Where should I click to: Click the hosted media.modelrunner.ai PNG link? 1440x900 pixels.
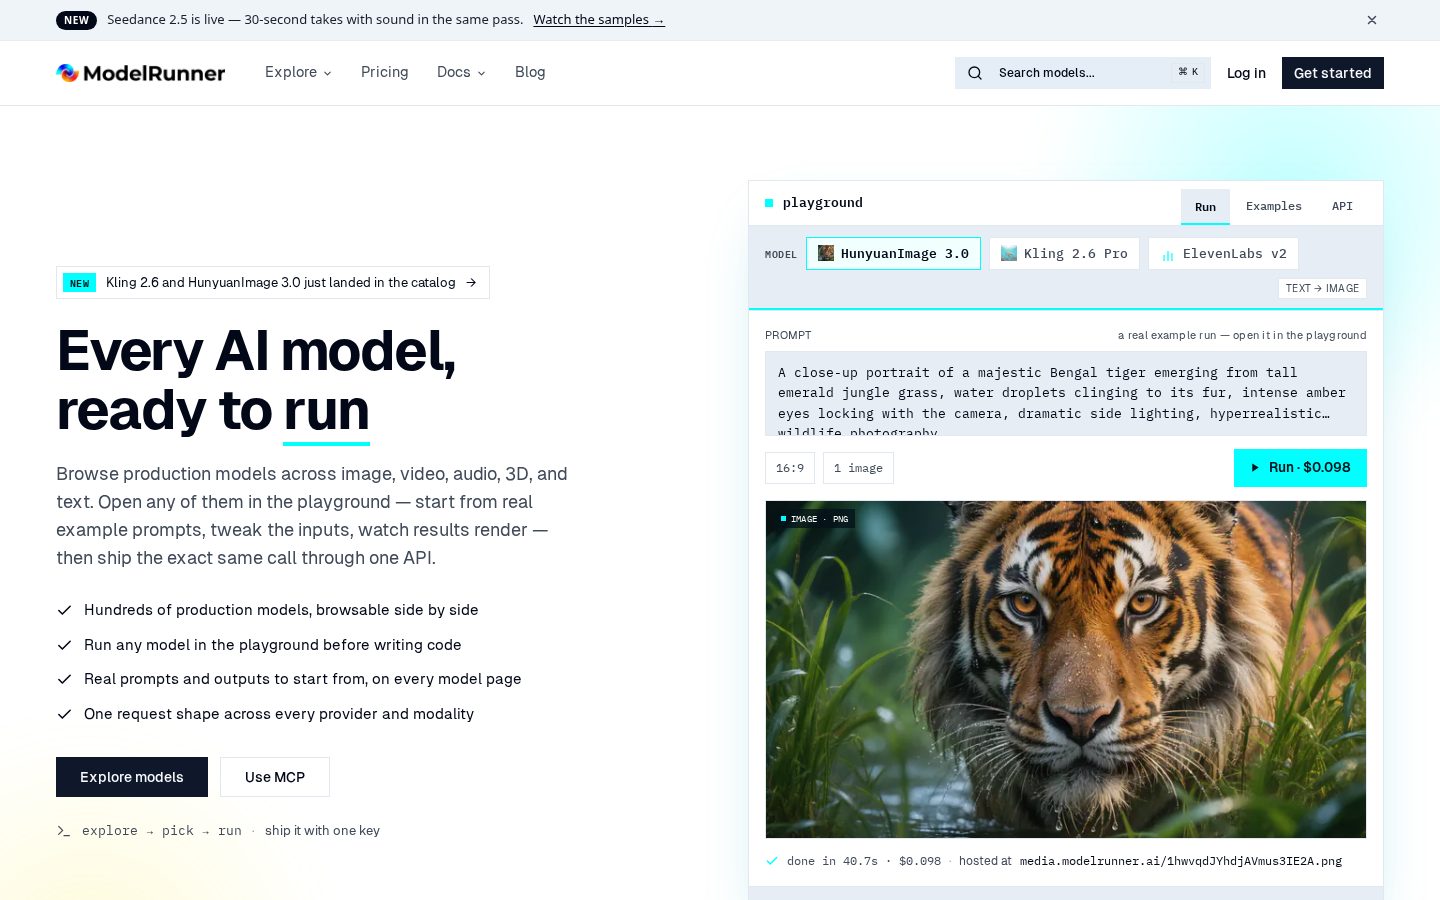pyautogui.click(x=1181, y=861)
